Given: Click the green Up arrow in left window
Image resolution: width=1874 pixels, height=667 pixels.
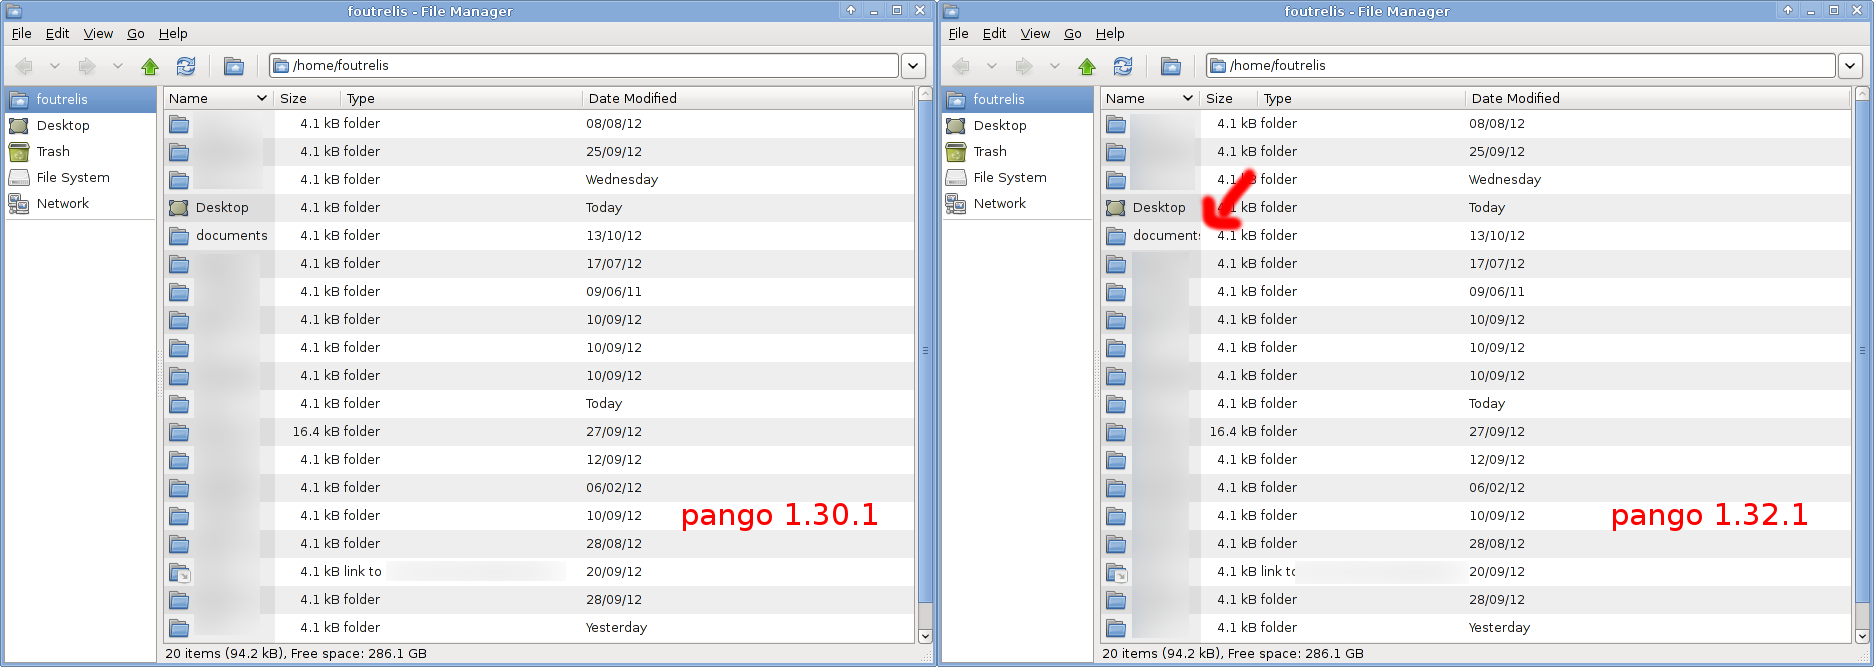Looking at the screenshot, I should (150, 66).
